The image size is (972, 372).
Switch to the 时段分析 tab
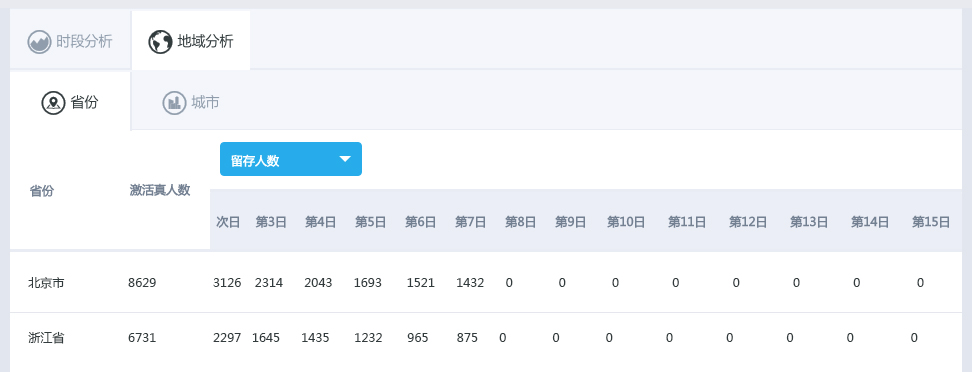point(70,42)
